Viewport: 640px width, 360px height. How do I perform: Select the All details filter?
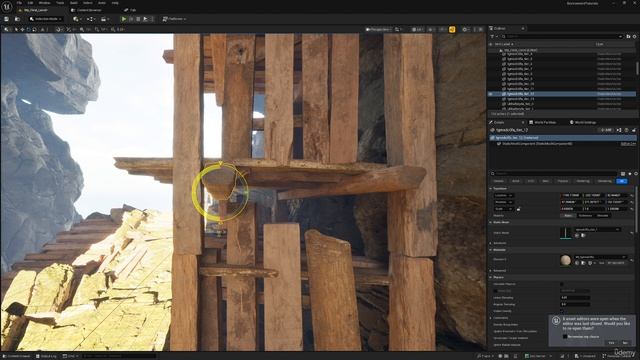pyautogui.click(x=622, y=181)
